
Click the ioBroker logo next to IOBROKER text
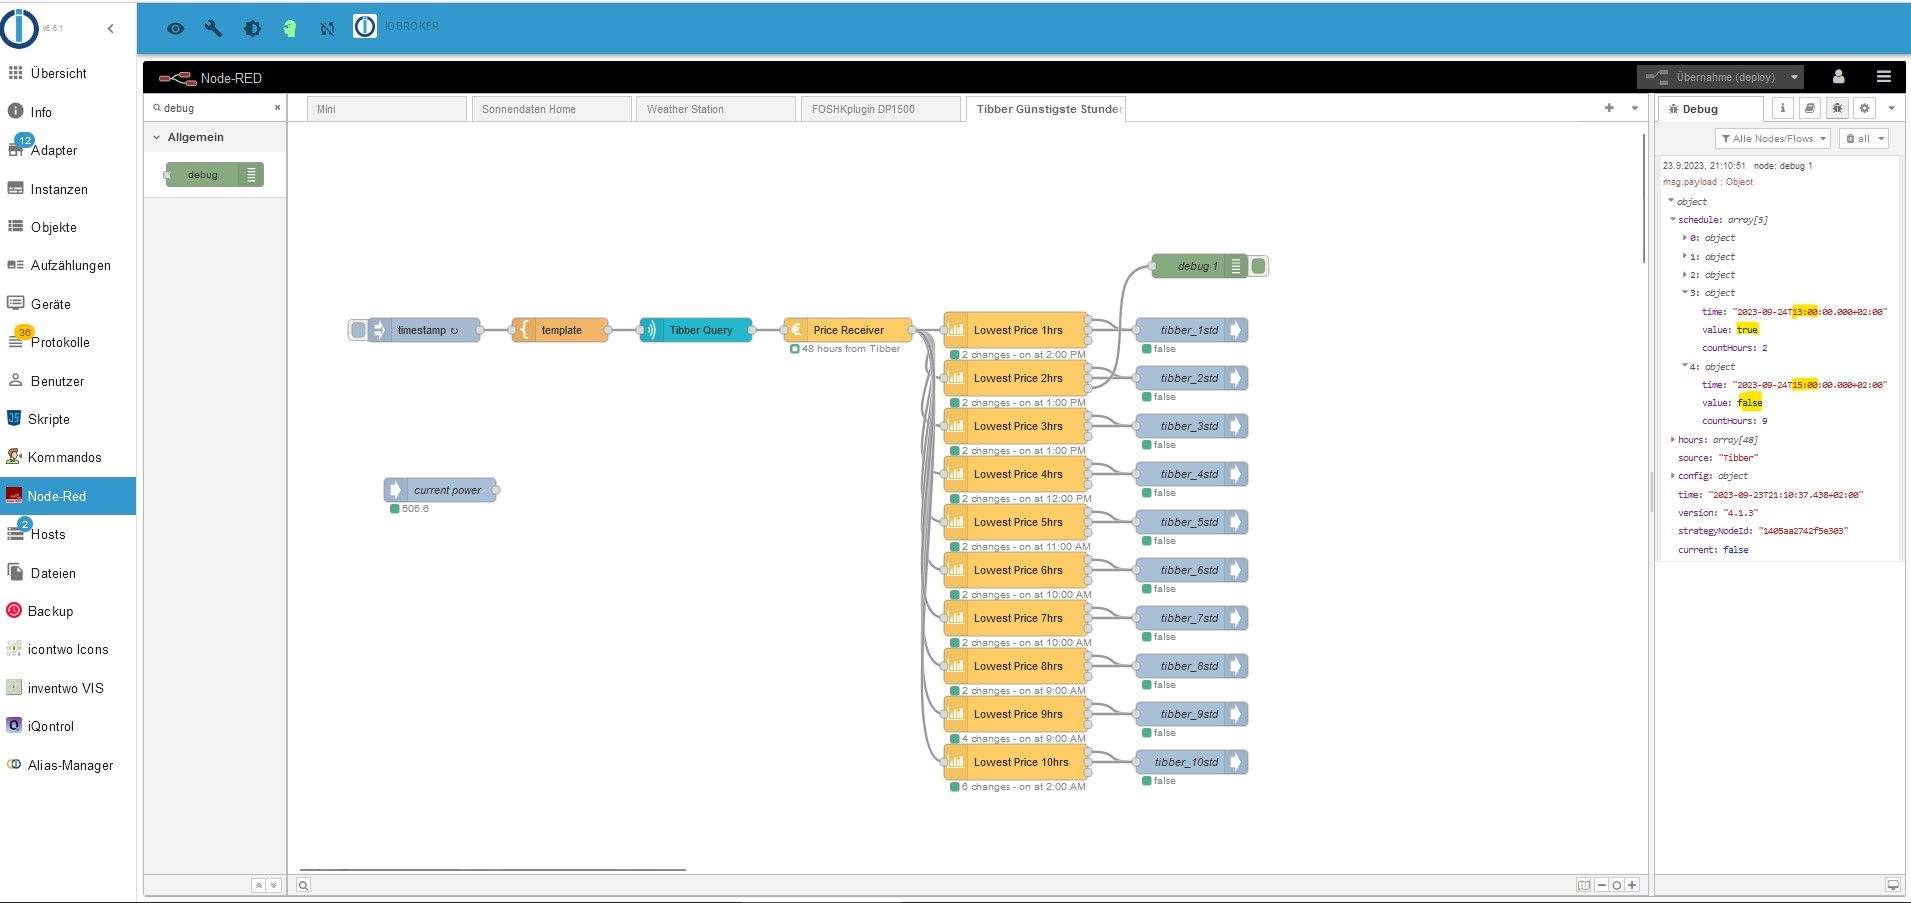(x=365, y=26)
